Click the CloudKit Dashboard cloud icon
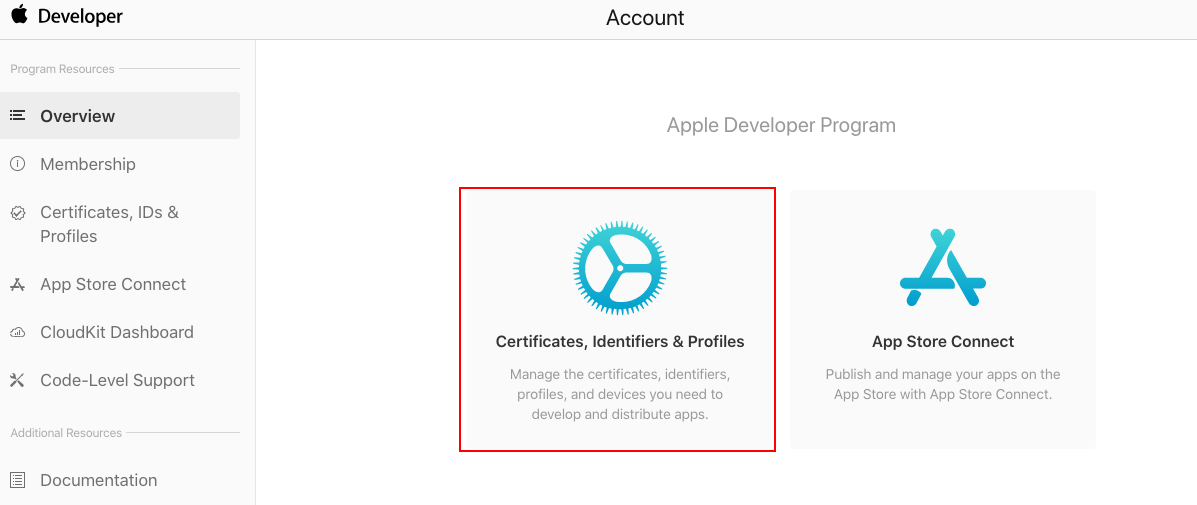1197x505 pixels. [18, 333]
